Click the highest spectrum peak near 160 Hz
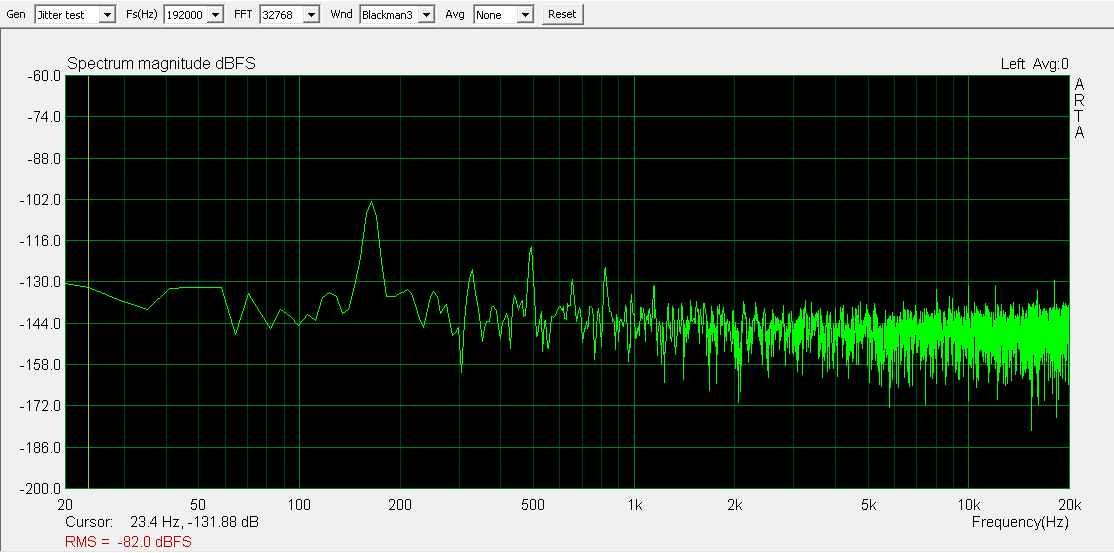The image size is (1114, 553). coord(371,203)
